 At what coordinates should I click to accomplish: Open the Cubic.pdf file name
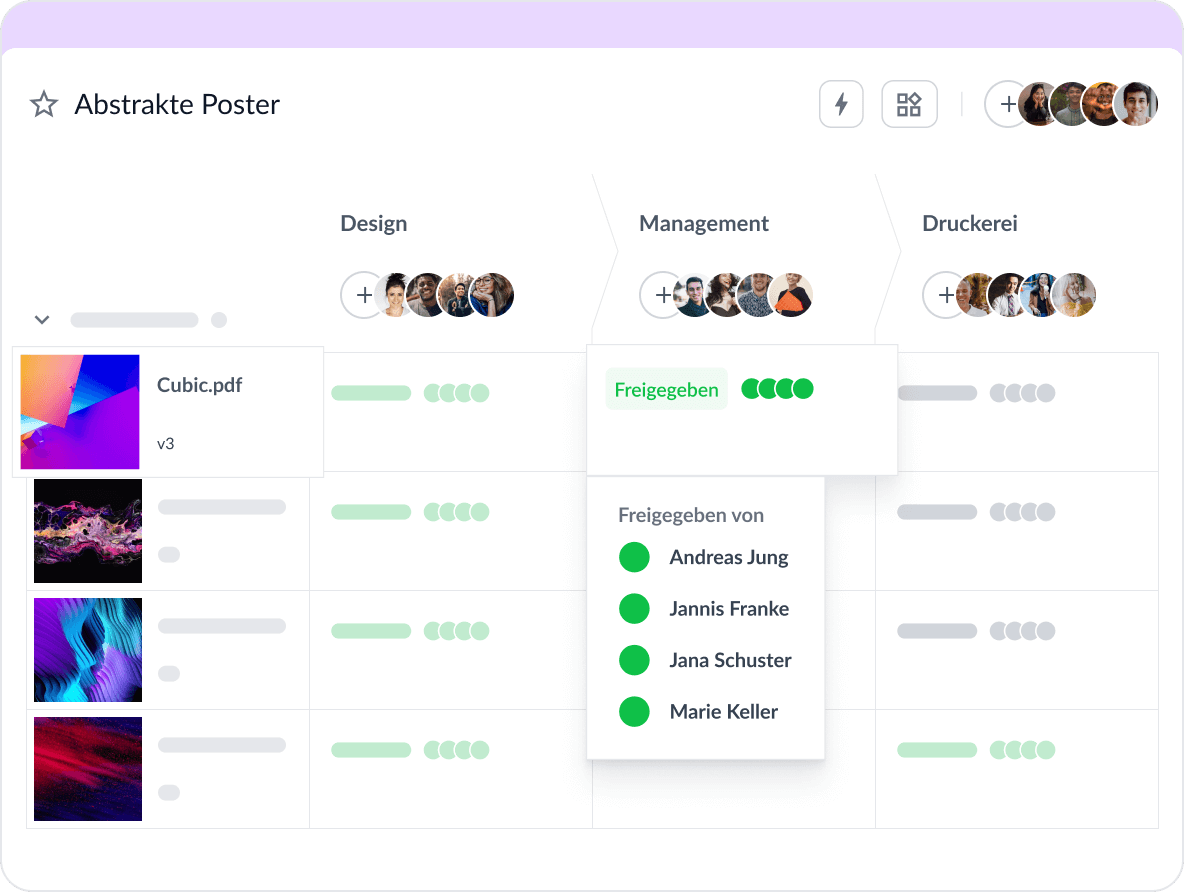[200, 384]
